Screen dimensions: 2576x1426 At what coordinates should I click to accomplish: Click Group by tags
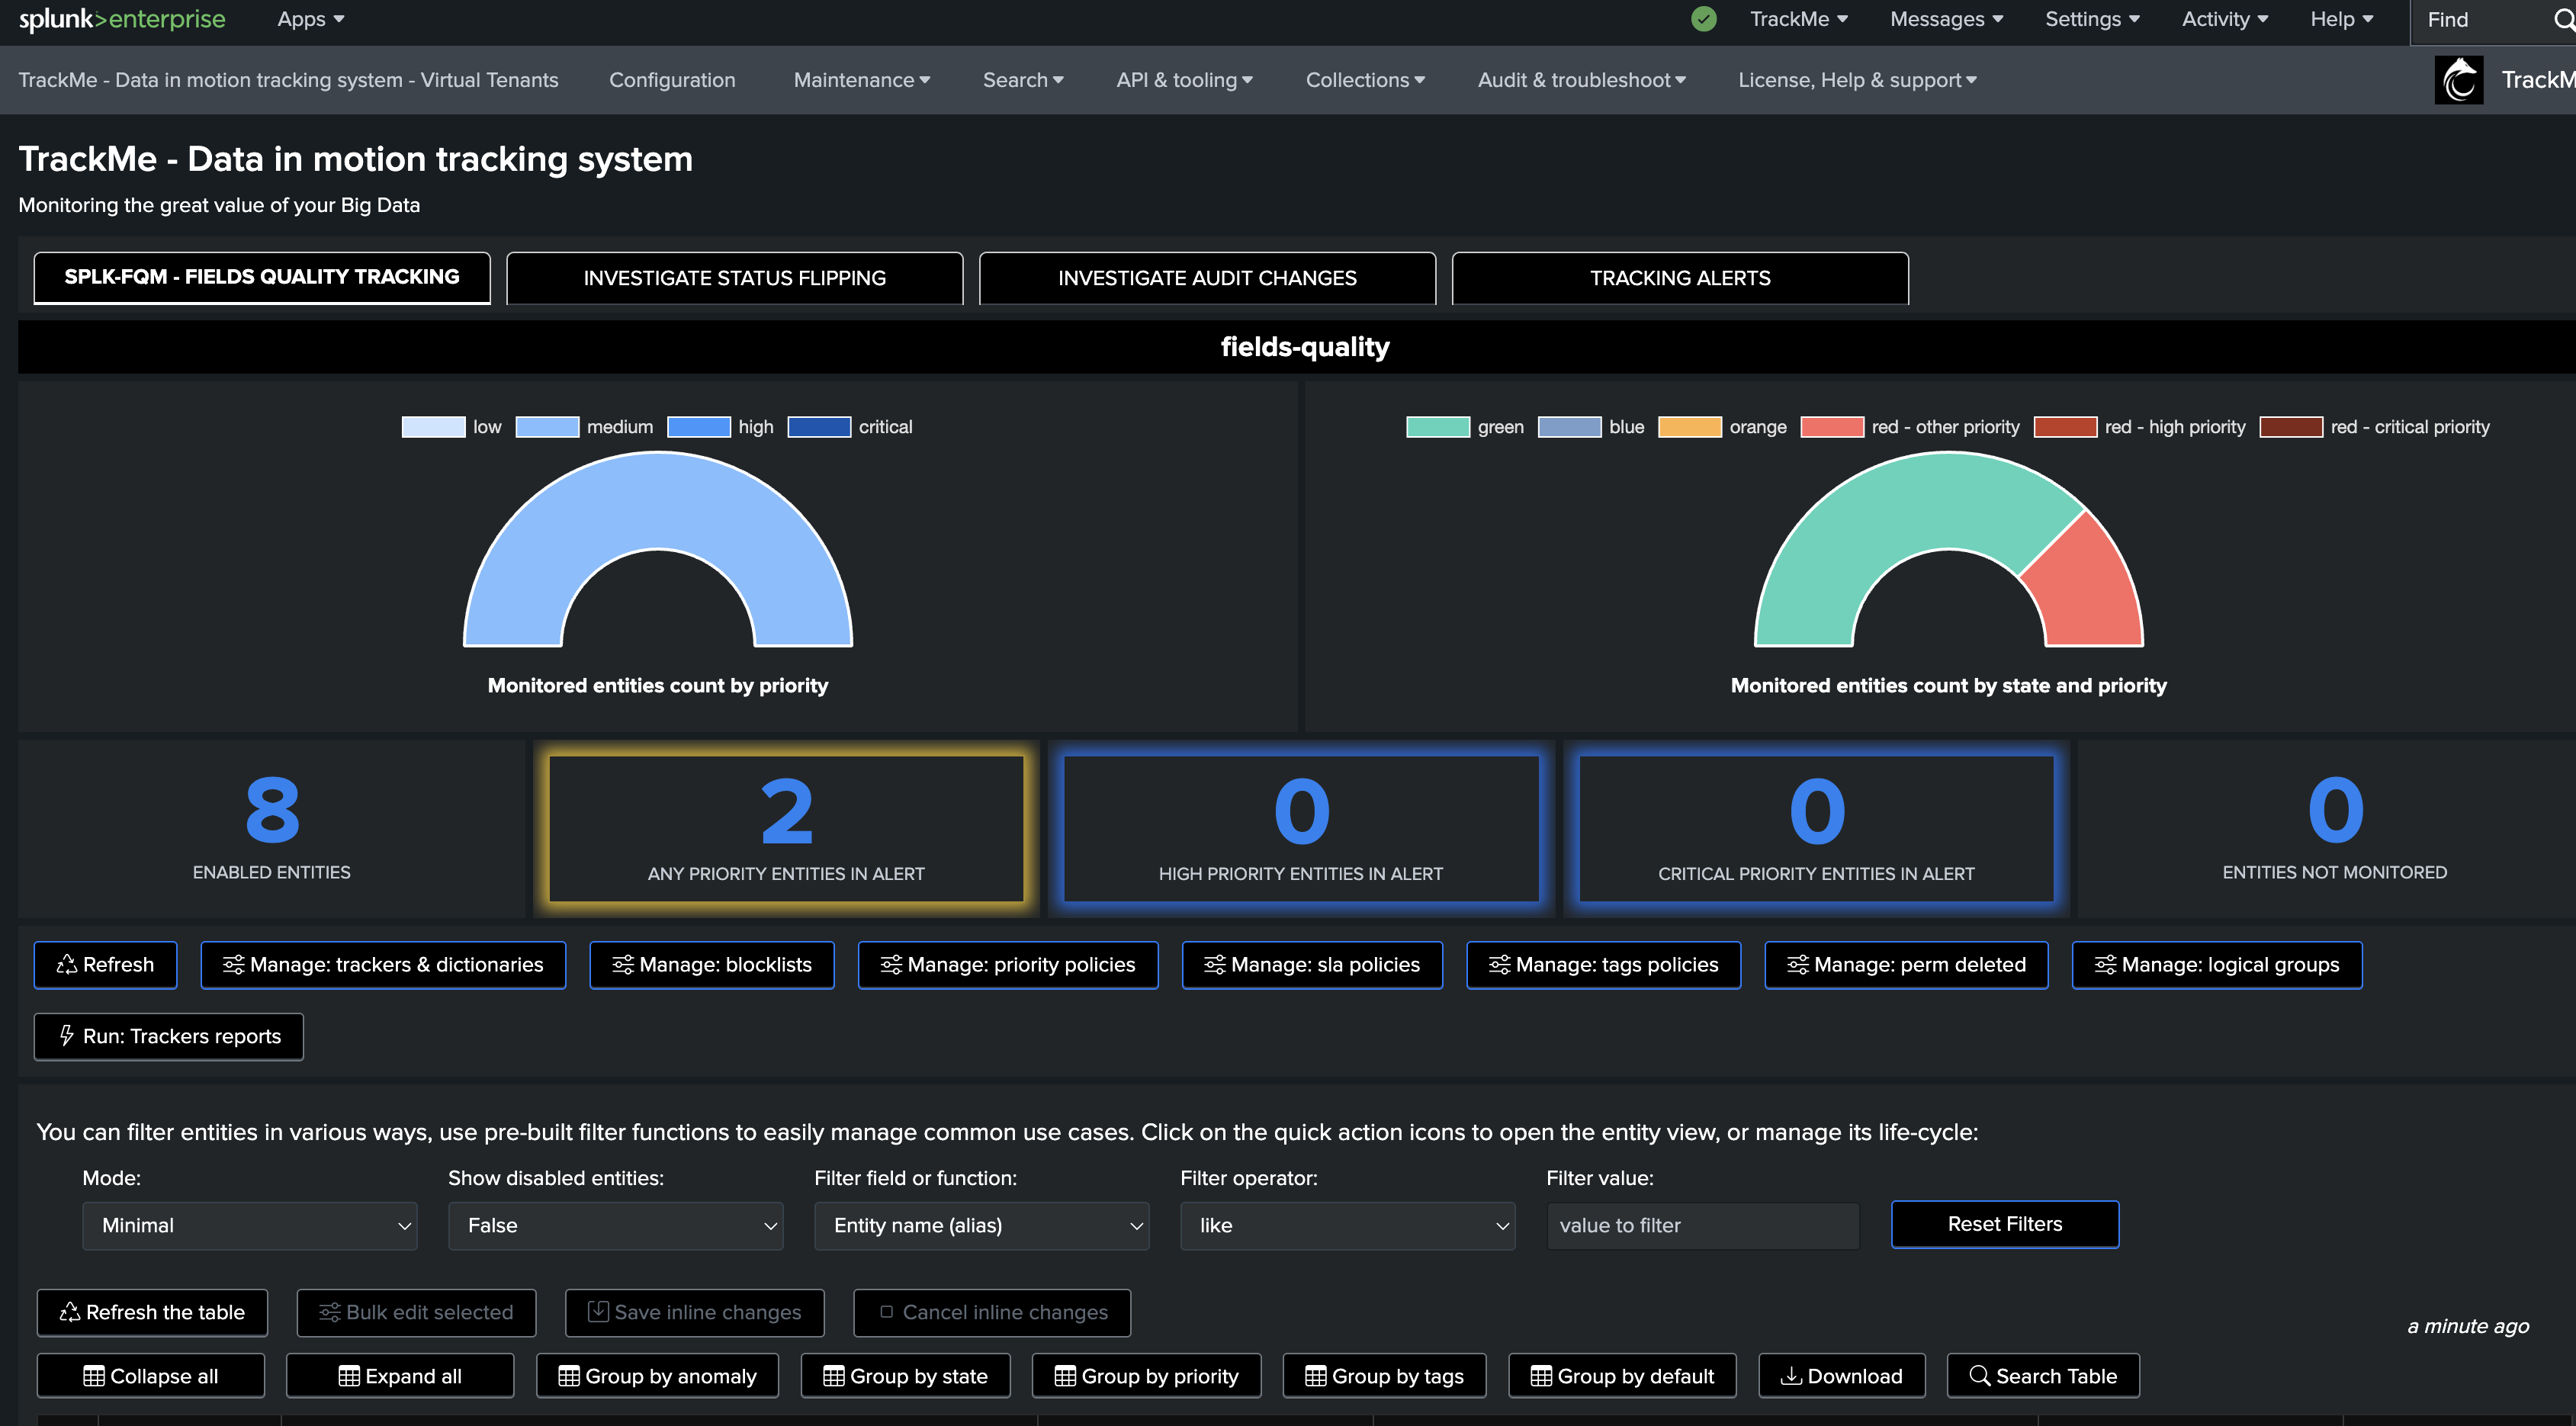[x=1385, y=1376]
